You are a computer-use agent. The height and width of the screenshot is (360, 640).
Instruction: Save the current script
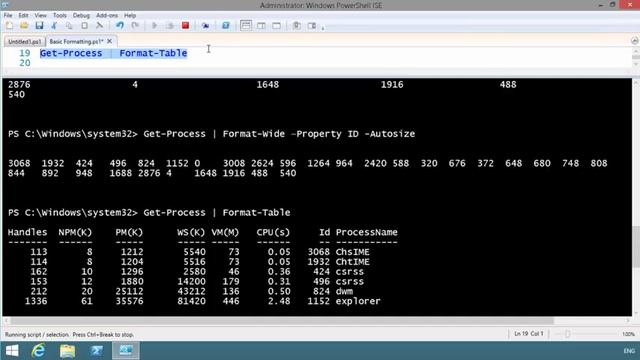coord(39,26)
